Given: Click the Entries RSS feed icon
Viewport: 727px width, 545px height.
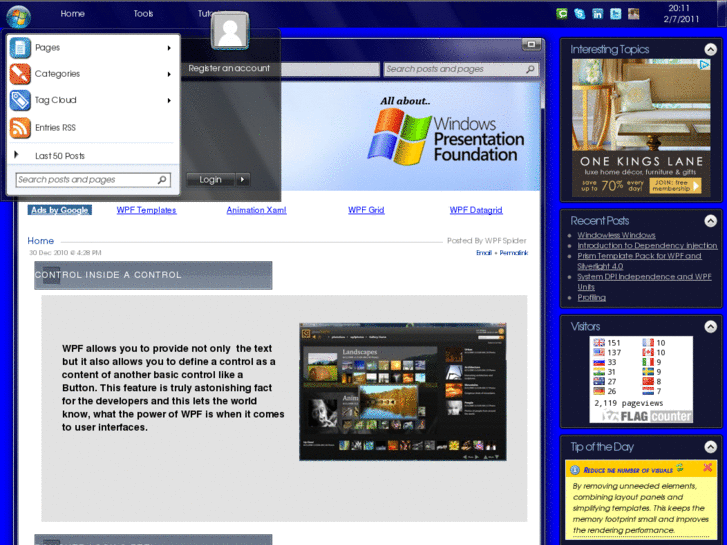Looking at the screenshot, I should [x=20, y=128].
